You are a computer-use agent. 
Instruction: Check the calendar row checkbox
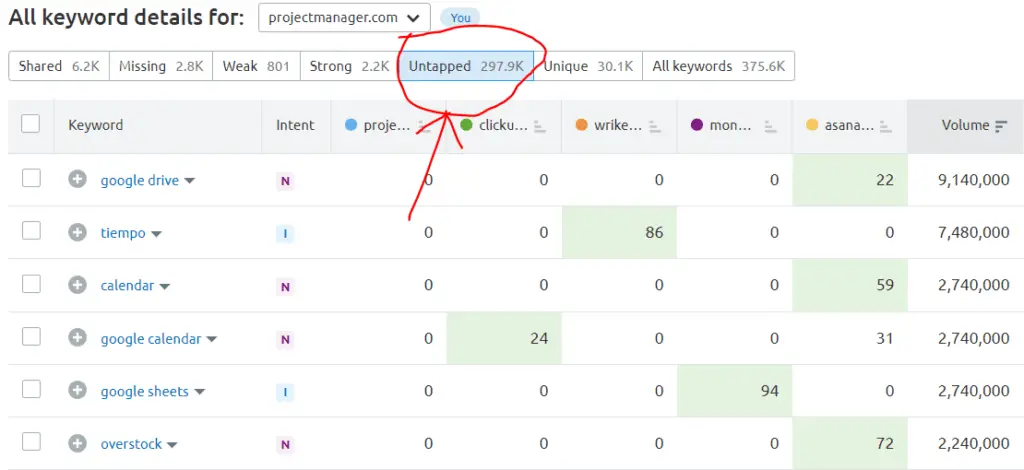tap(31, 284)
